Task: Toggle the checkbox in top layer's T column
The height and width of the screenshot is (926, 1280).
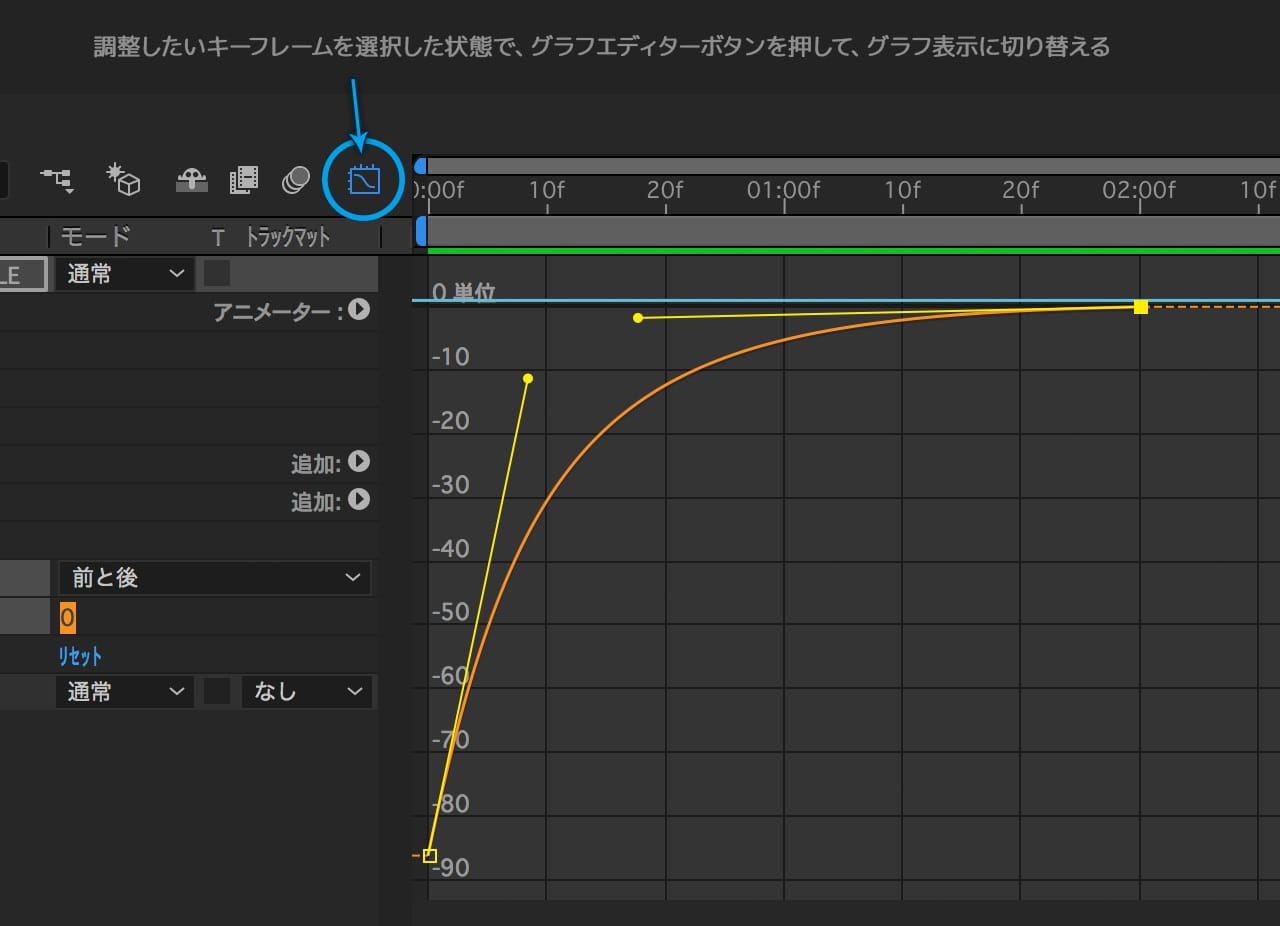Action: coord(217,273)
